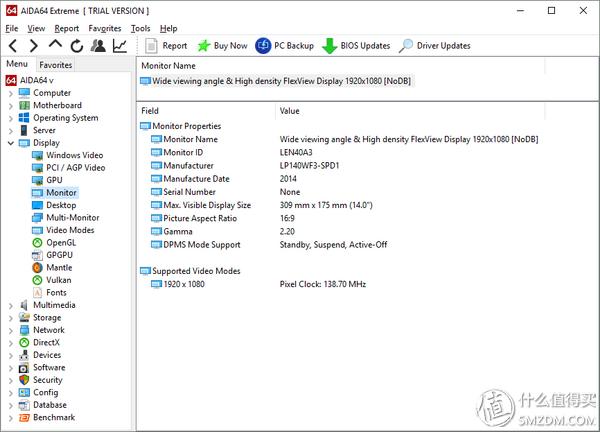Click the Report toolbar button
600x432 pixels.
(x=166, y=46)
